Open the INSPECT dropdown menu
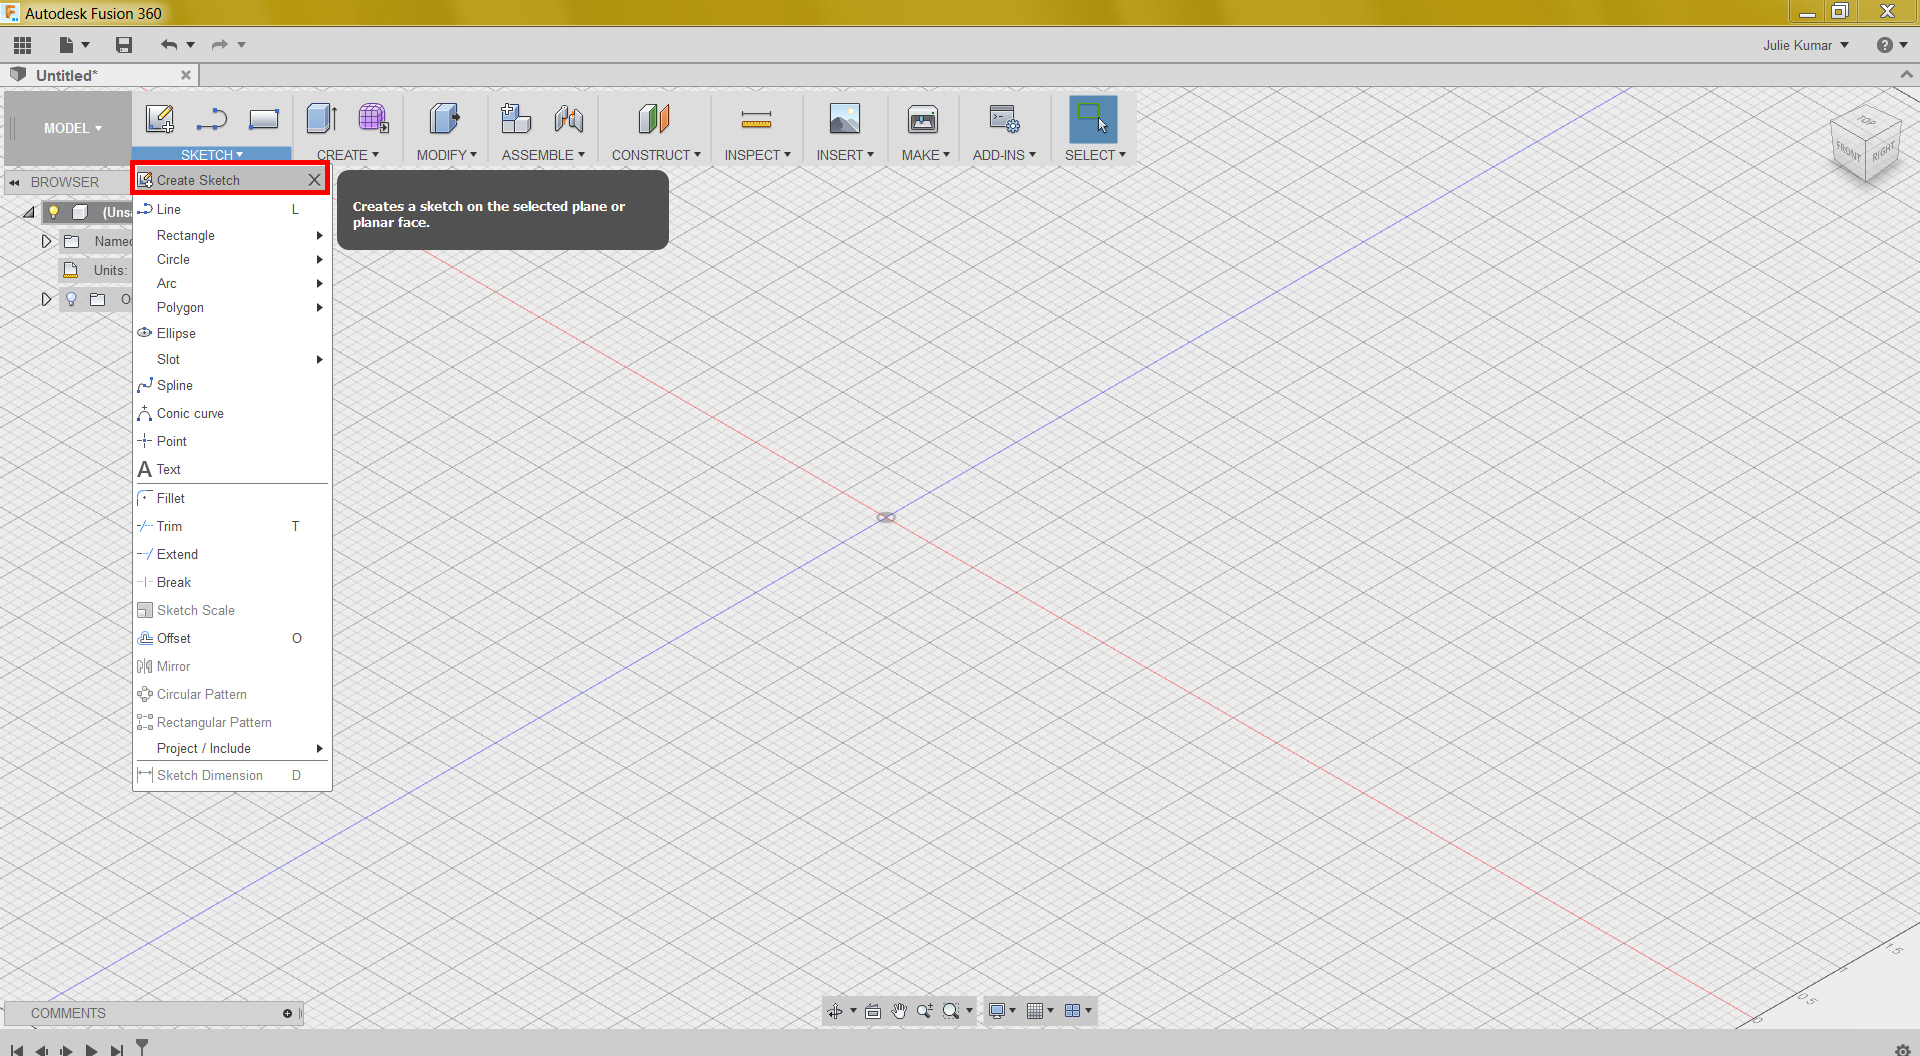The height and width of the screenshot is (1056, 1920). (757, 155)
